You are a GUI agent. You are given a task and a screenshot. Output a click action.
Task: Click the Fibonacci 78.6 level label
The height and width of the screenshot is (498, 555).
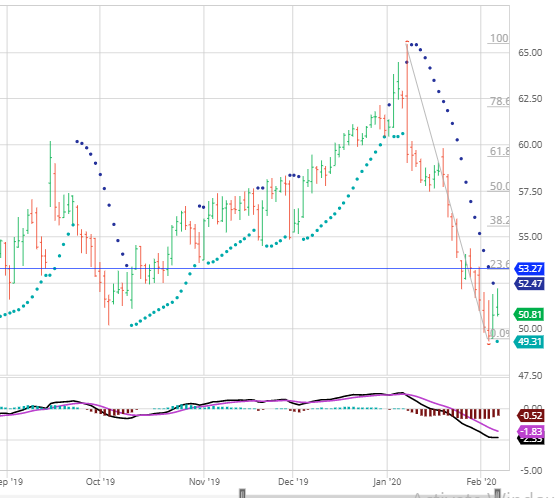coord(499,102)
